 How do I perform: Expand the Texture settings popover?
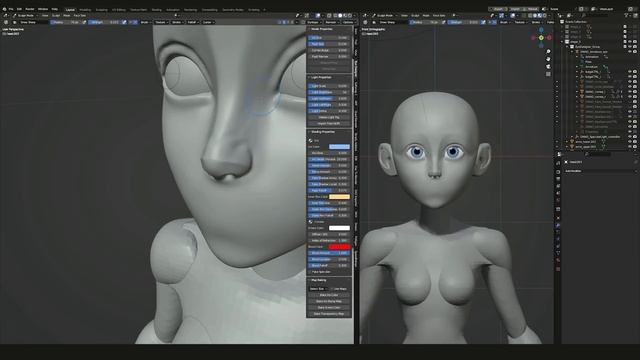coord(161,22)
